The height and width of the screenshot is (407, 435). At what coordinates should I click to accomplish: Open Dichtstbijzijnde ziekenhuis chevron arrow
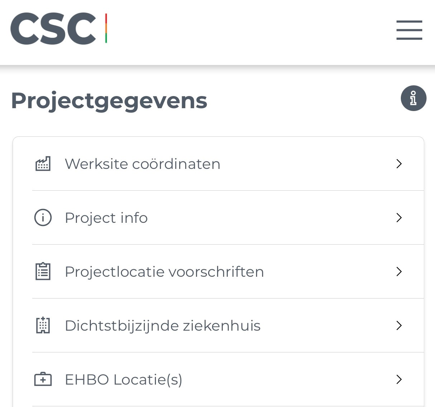coord(399,326)
